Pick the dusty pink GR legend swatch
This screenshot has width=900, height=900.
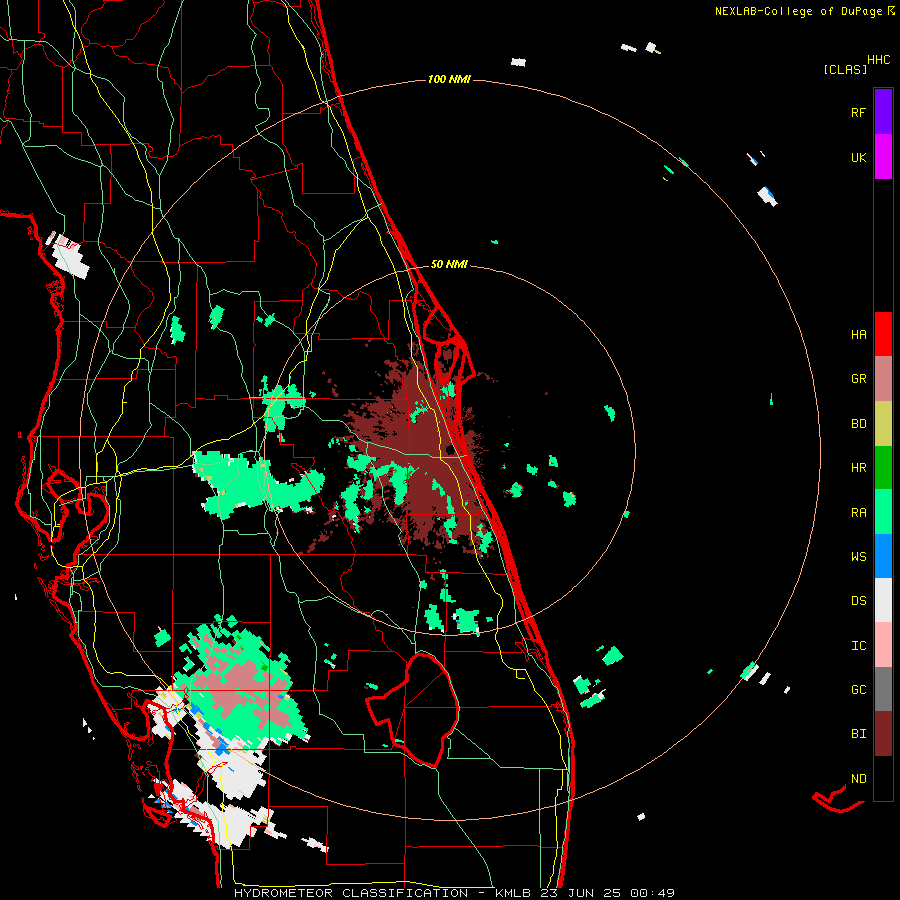(x=883, y=379)
